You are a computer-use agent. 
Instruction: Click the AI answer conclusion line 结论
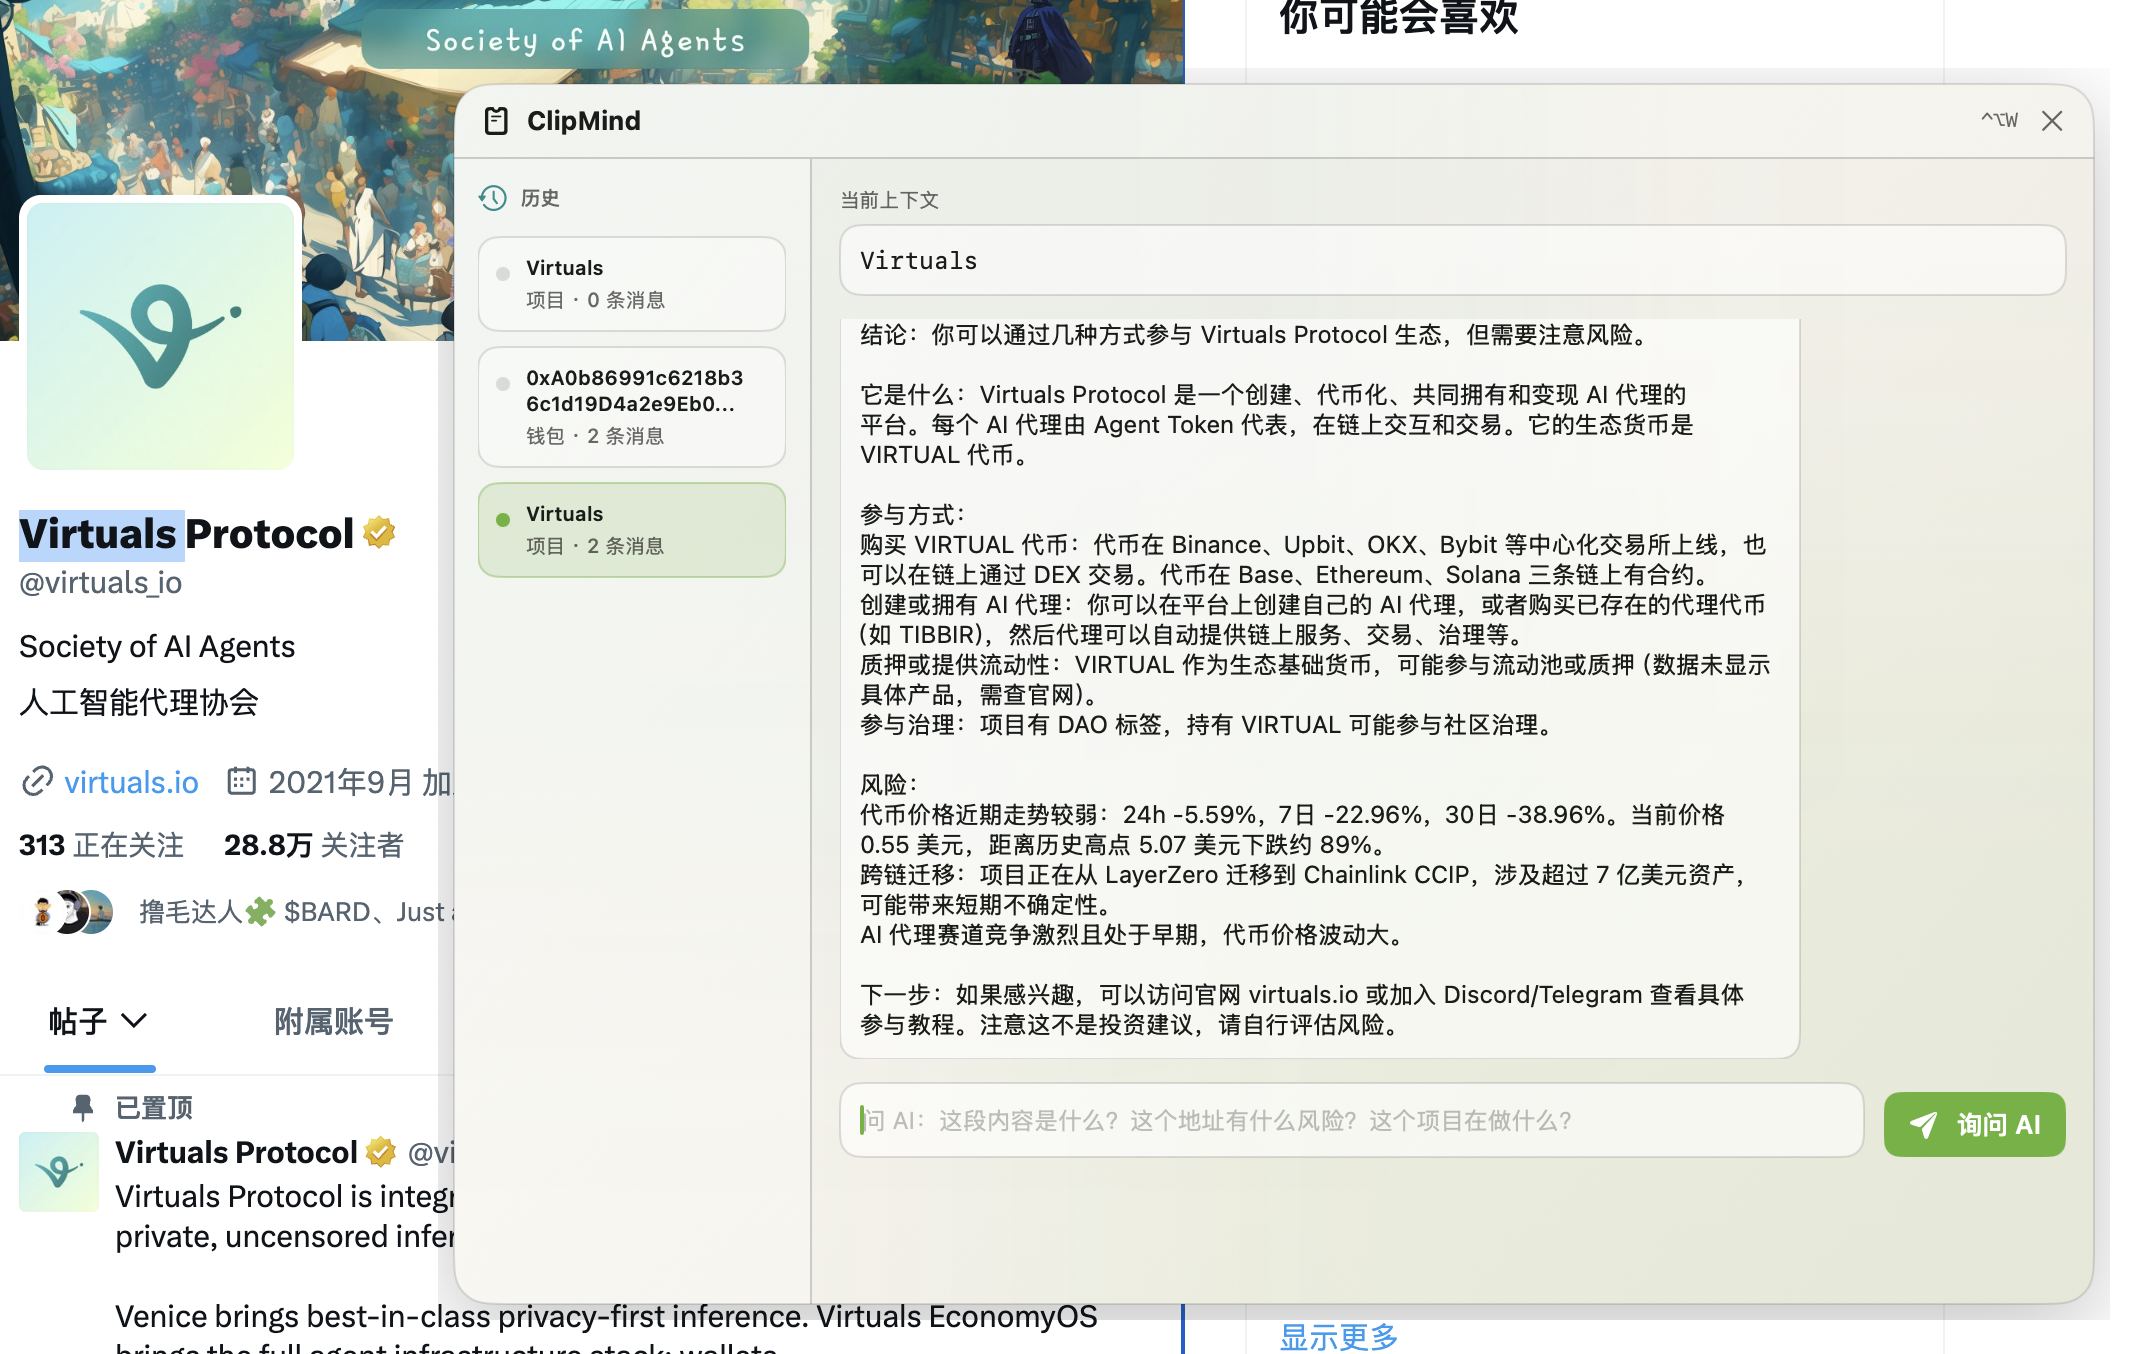click(1254, 335)
